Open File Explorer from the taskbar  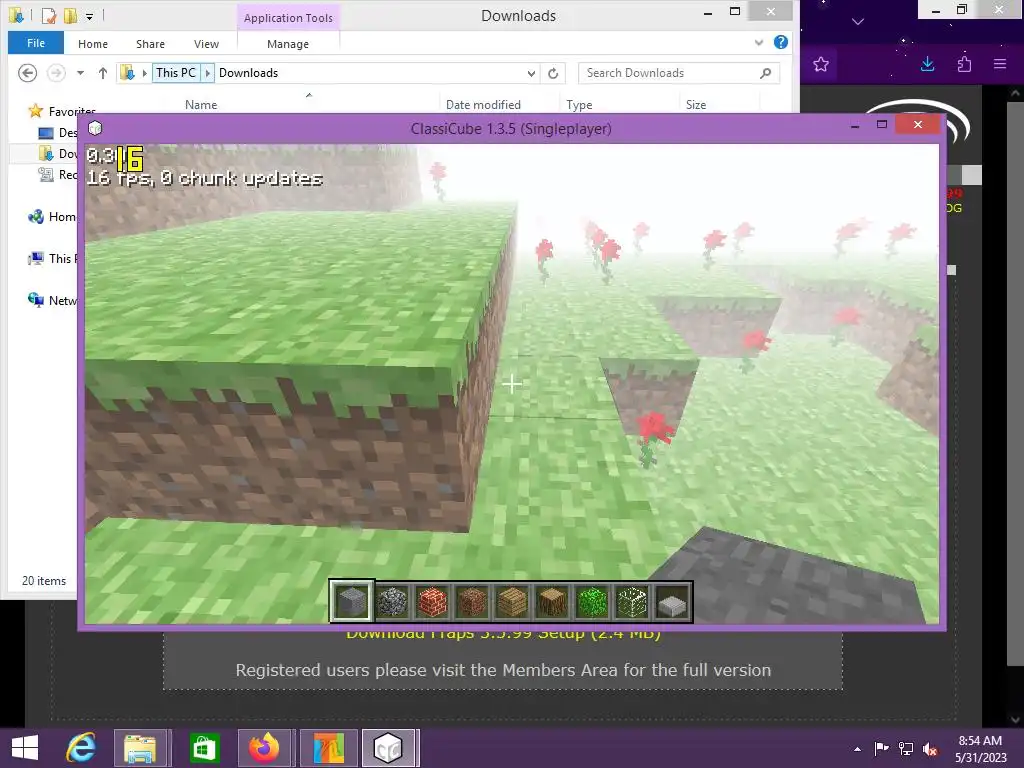pyautogui.click(x=140, y=748)
